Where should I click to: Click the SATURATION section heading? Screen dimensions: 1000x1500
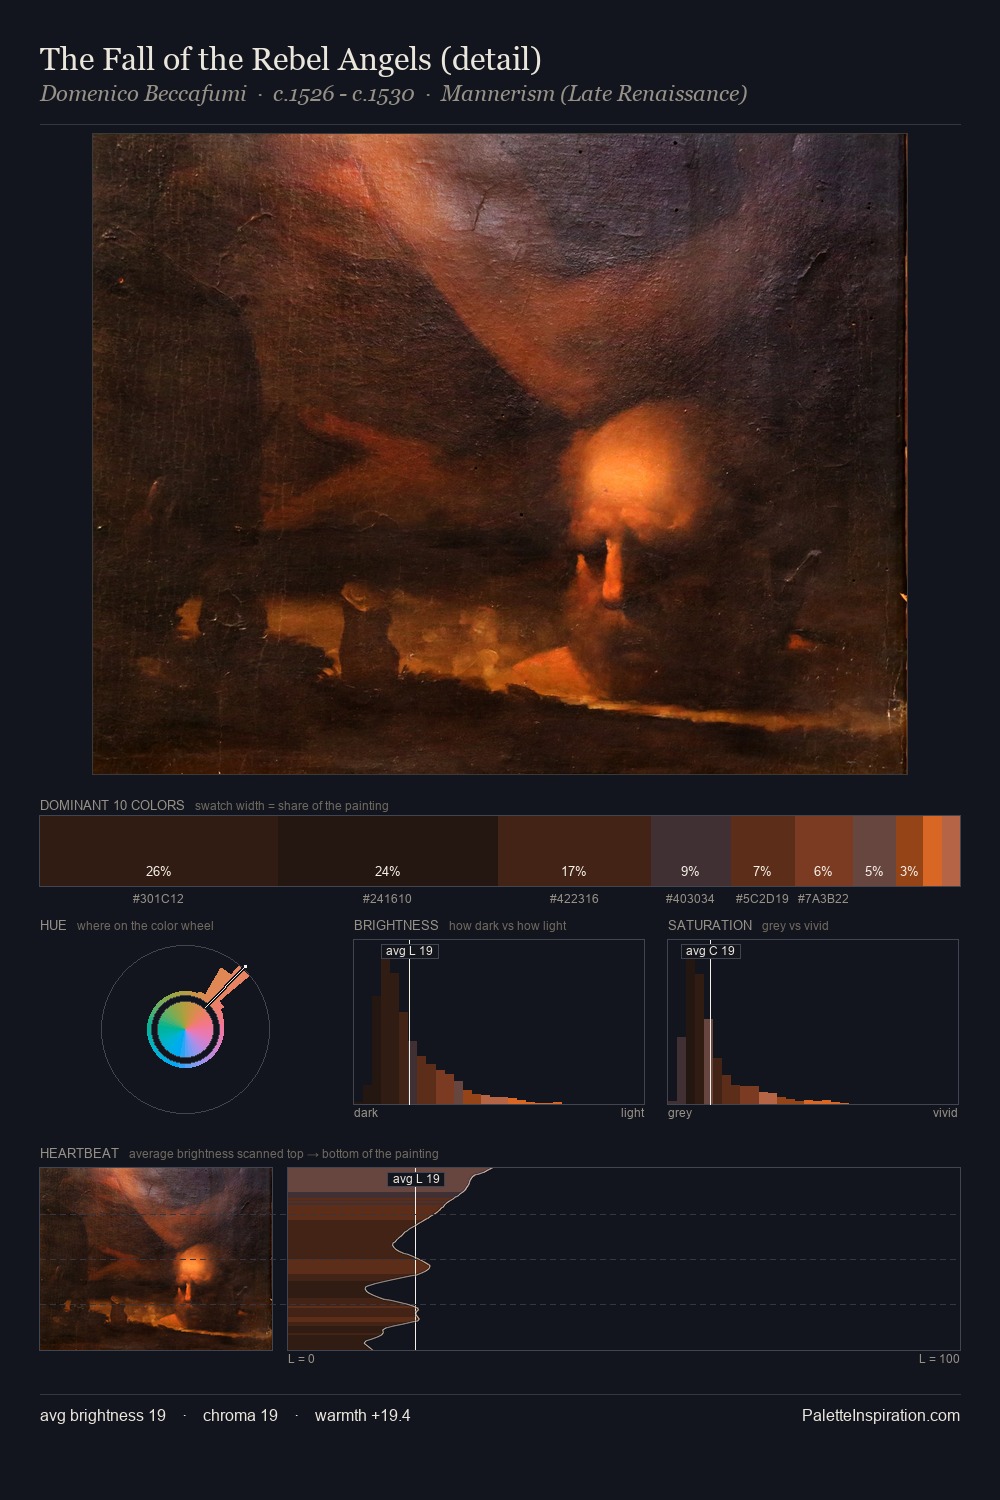click(710, 926)
